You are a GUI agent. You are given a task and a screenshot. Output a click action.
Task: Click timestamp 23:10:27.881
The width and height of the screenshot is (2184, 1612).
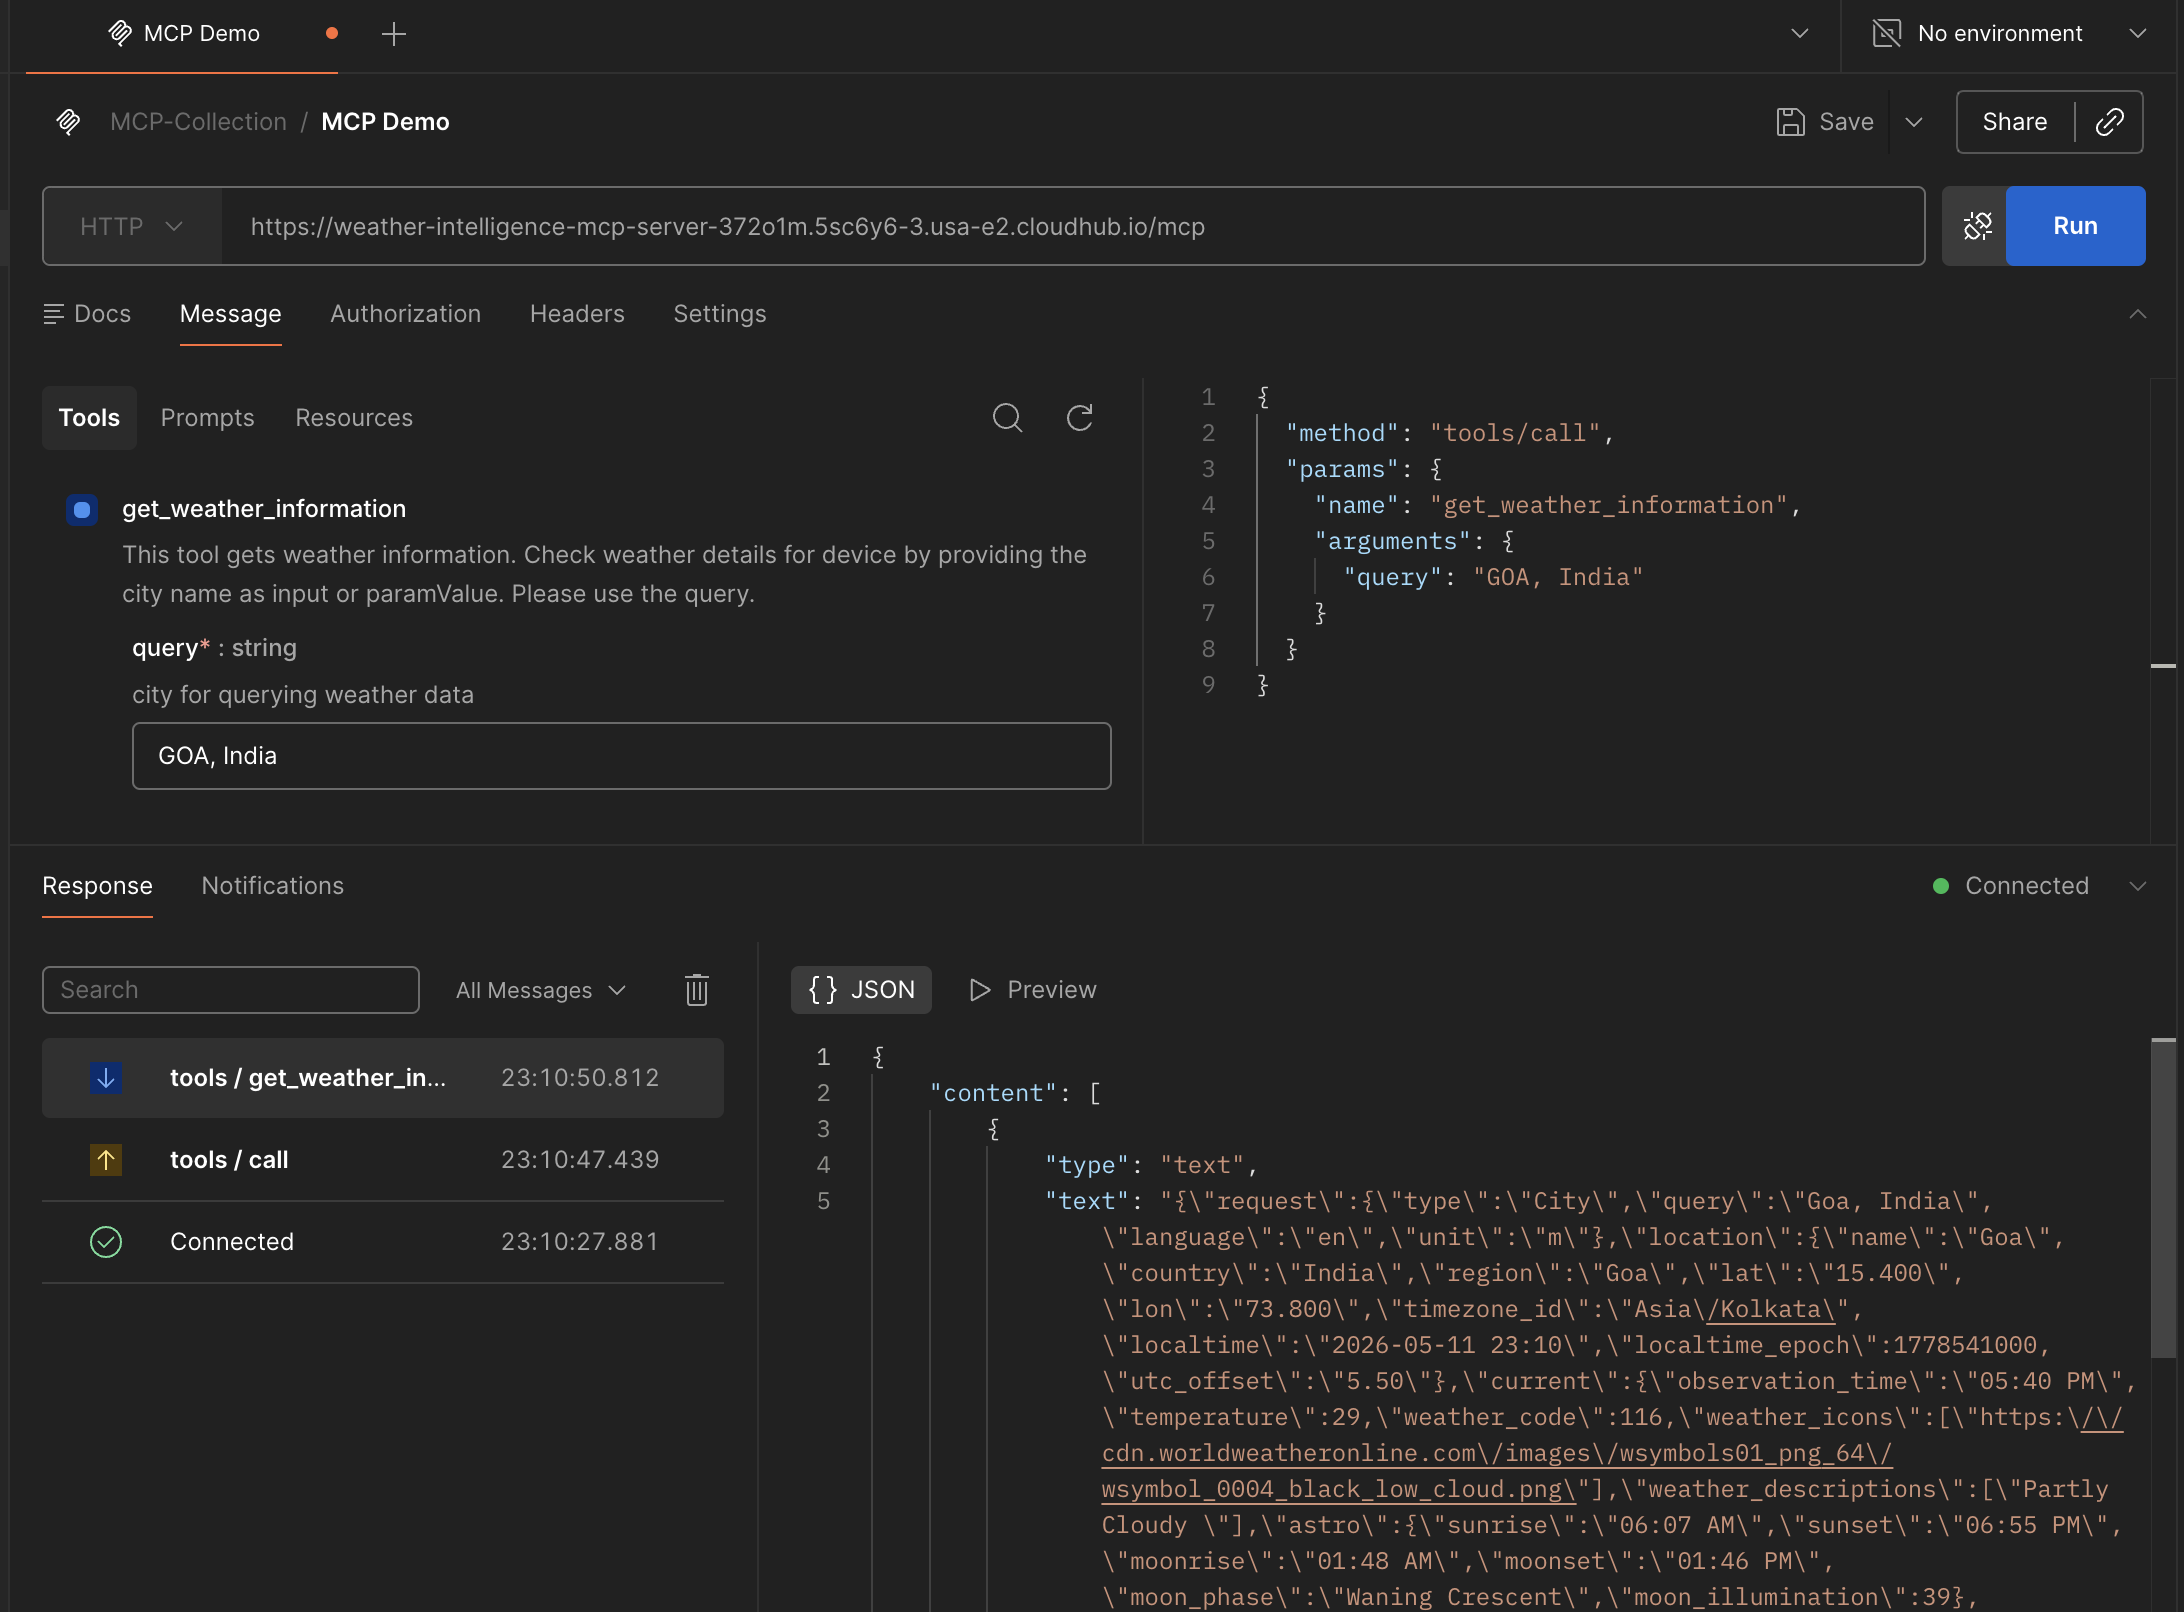(580, 1242)
